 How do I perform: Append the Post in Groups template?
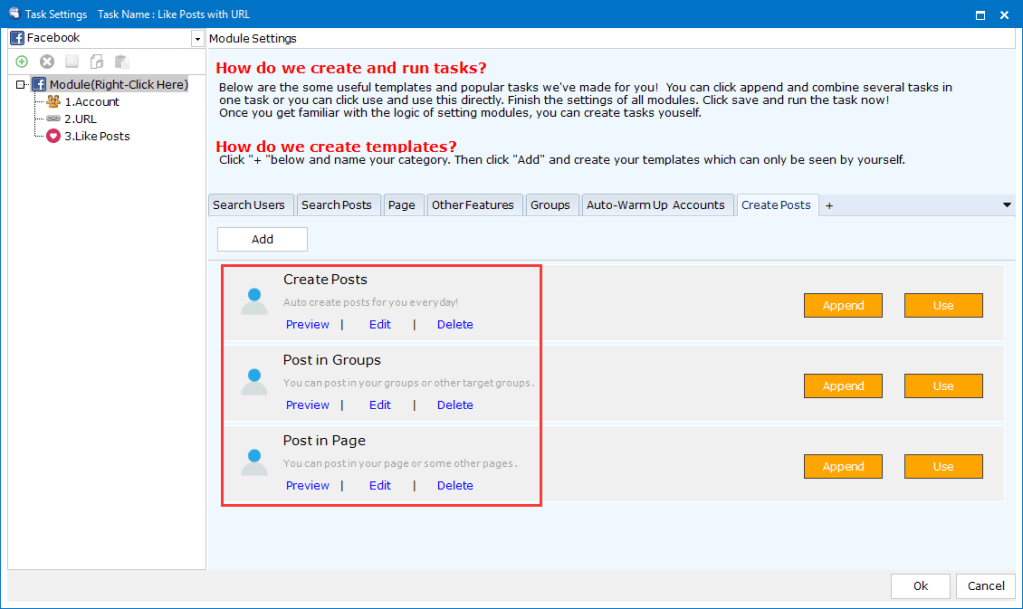pos(842,386)
